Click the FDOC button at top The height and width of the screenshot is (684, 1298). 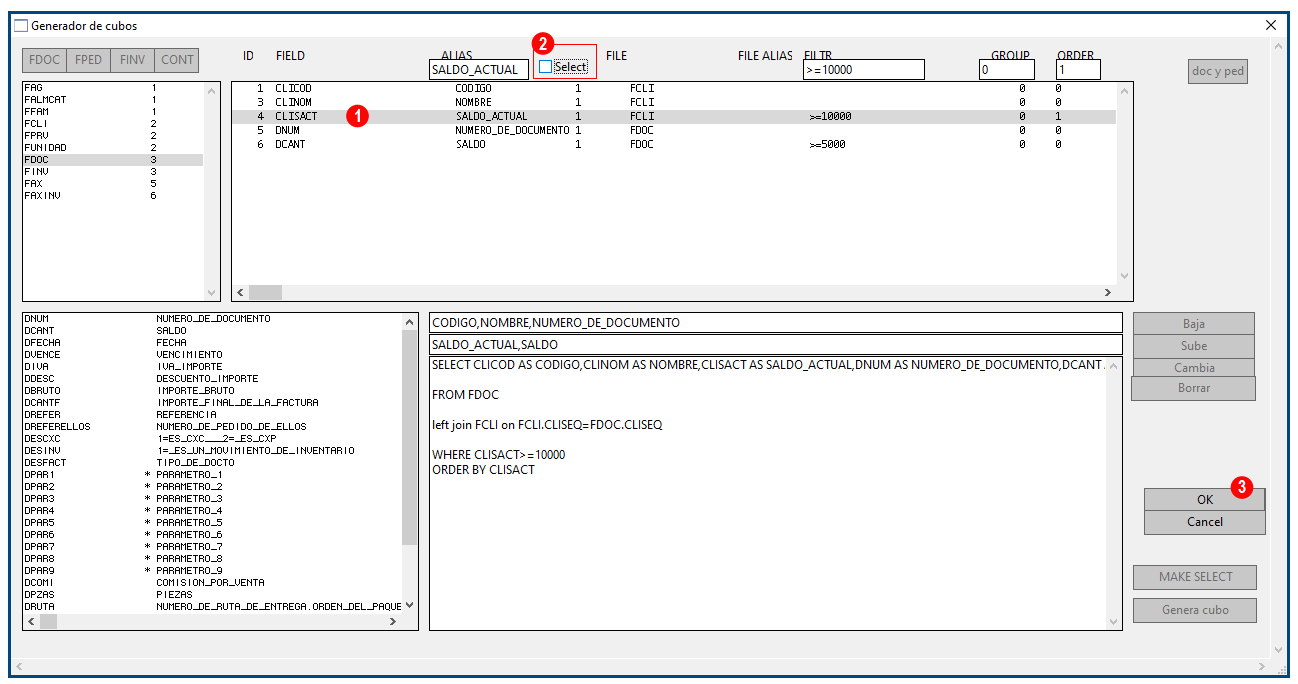(x=44, y=60)
